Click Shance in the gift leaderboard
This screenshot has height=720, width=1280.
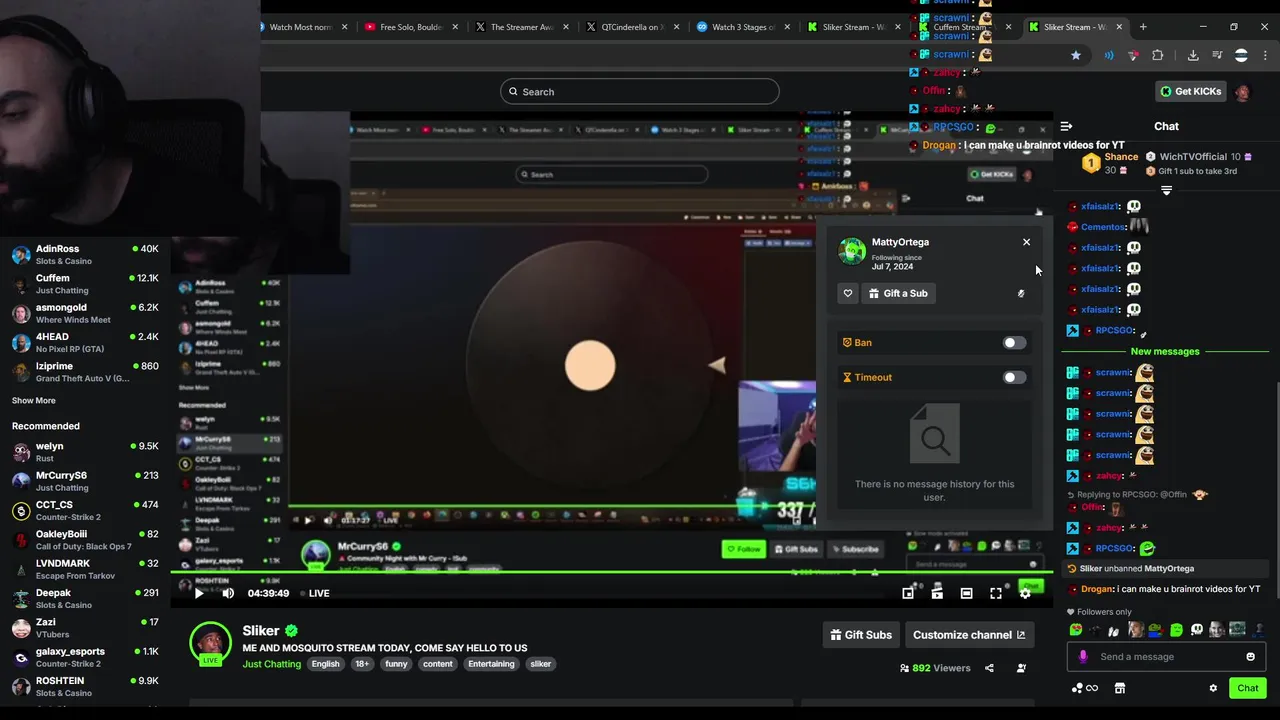1121,157
